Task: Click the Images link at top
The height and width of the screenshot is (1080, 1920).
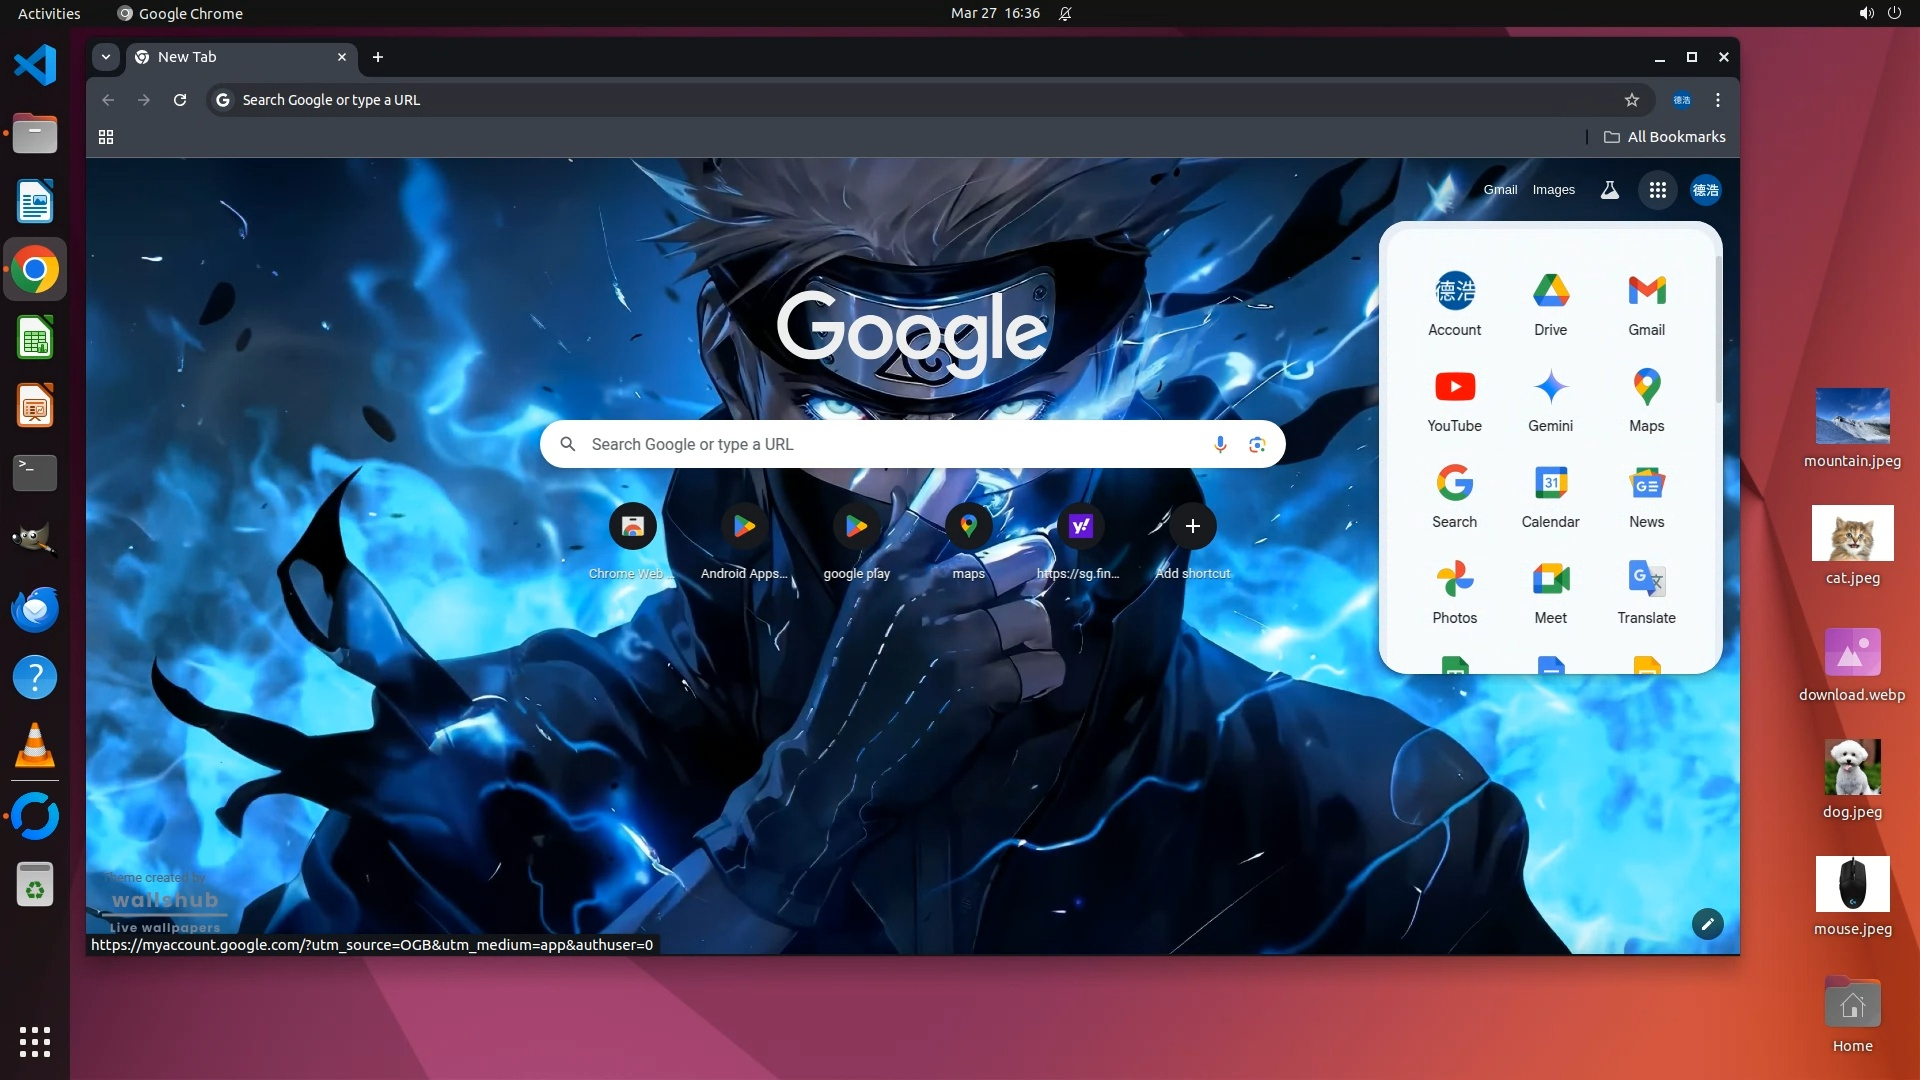Action: (x=1553, y=190)
